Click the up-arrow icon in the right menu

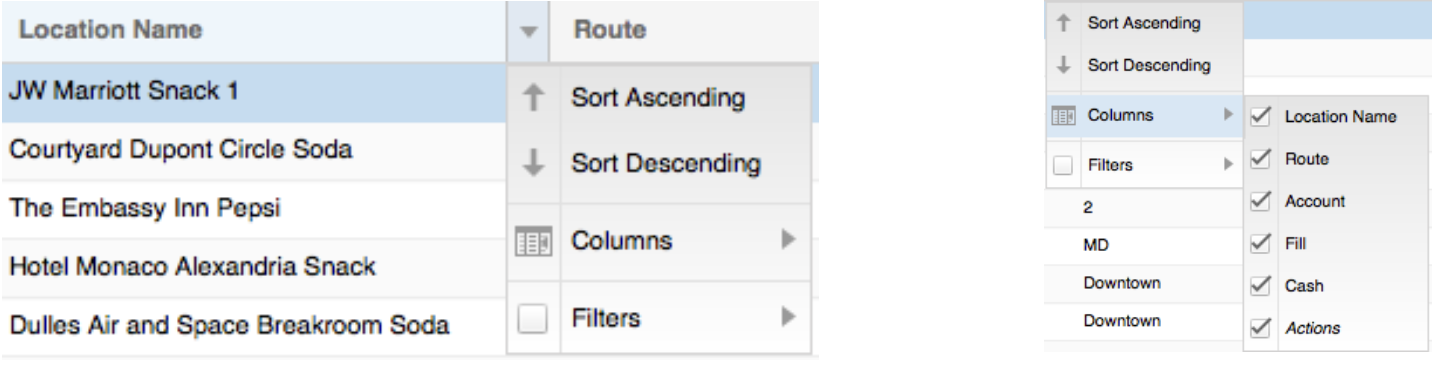(x=1063, y=22)
